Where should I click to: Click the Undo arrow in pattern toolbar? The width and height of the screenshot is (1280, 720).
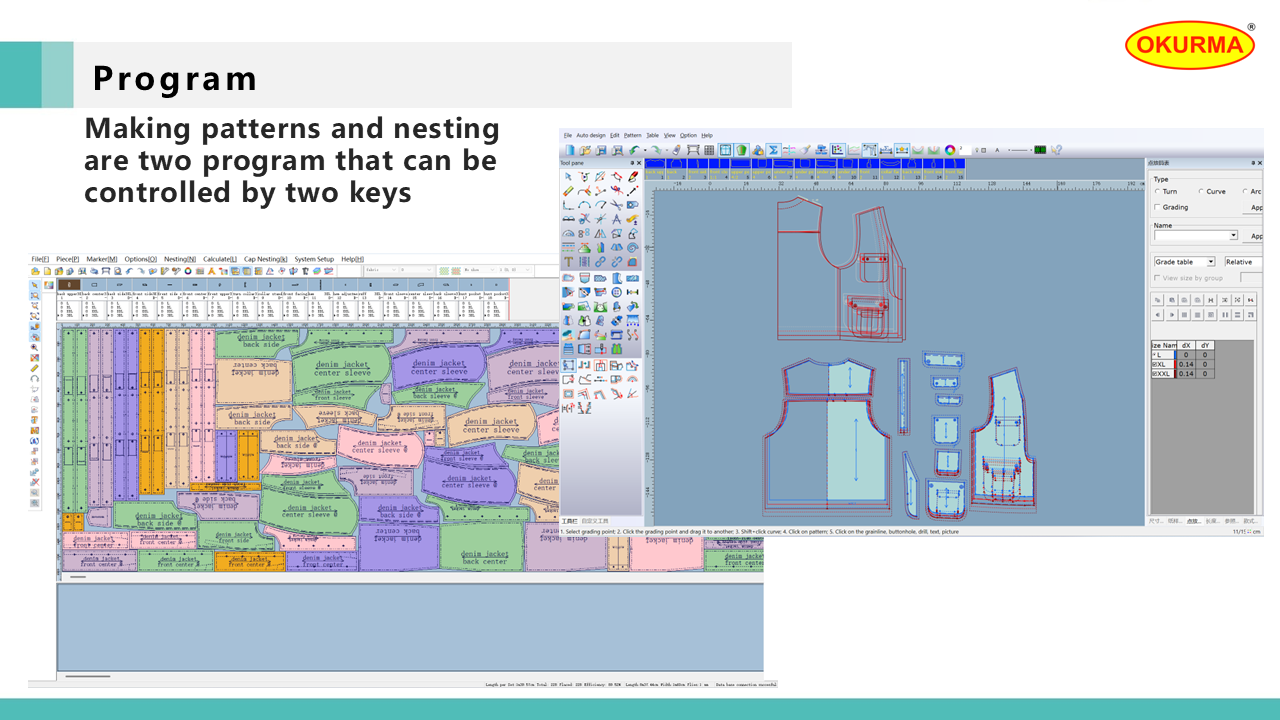[x=635, y=150]
